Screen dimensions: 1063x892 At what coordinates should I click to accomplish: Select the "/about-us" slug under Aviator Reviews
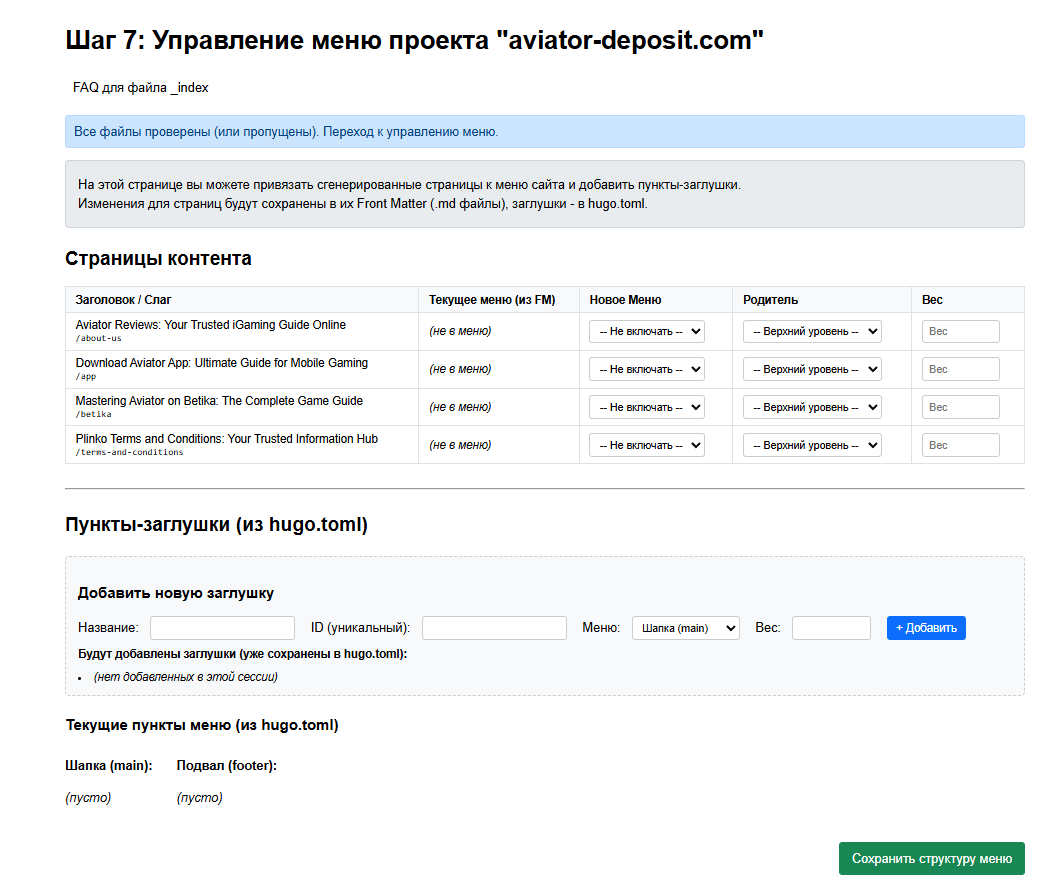click(95, 338)
